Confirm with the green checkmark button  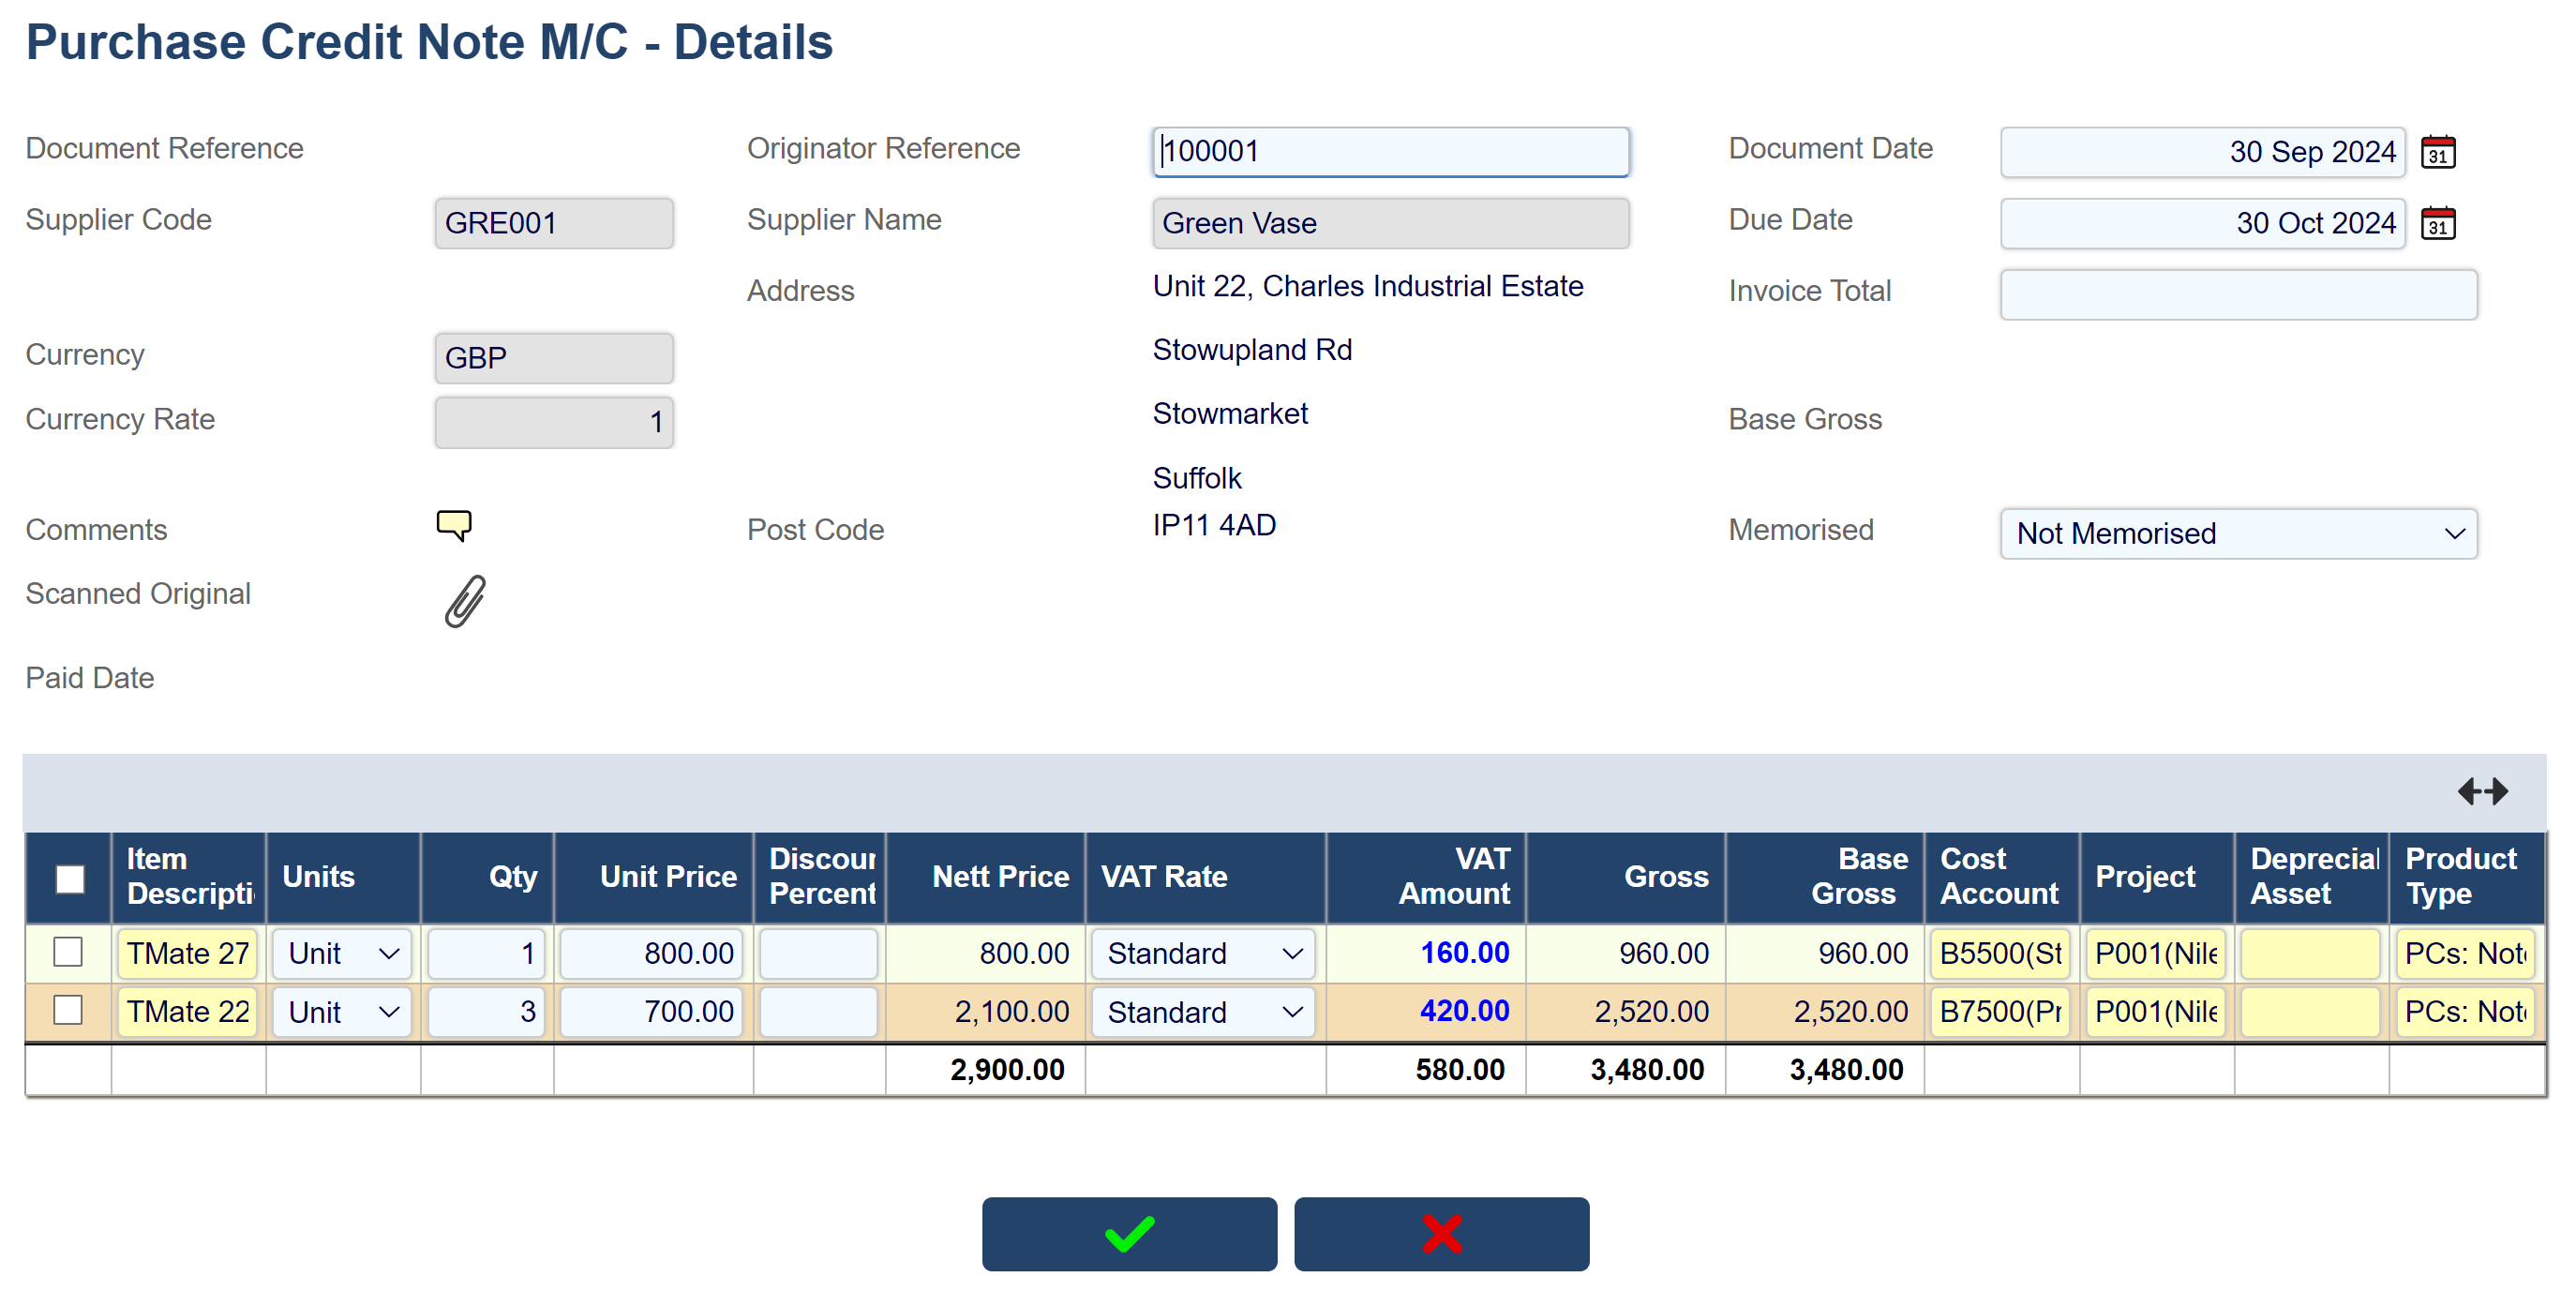click(1128, 1233)
